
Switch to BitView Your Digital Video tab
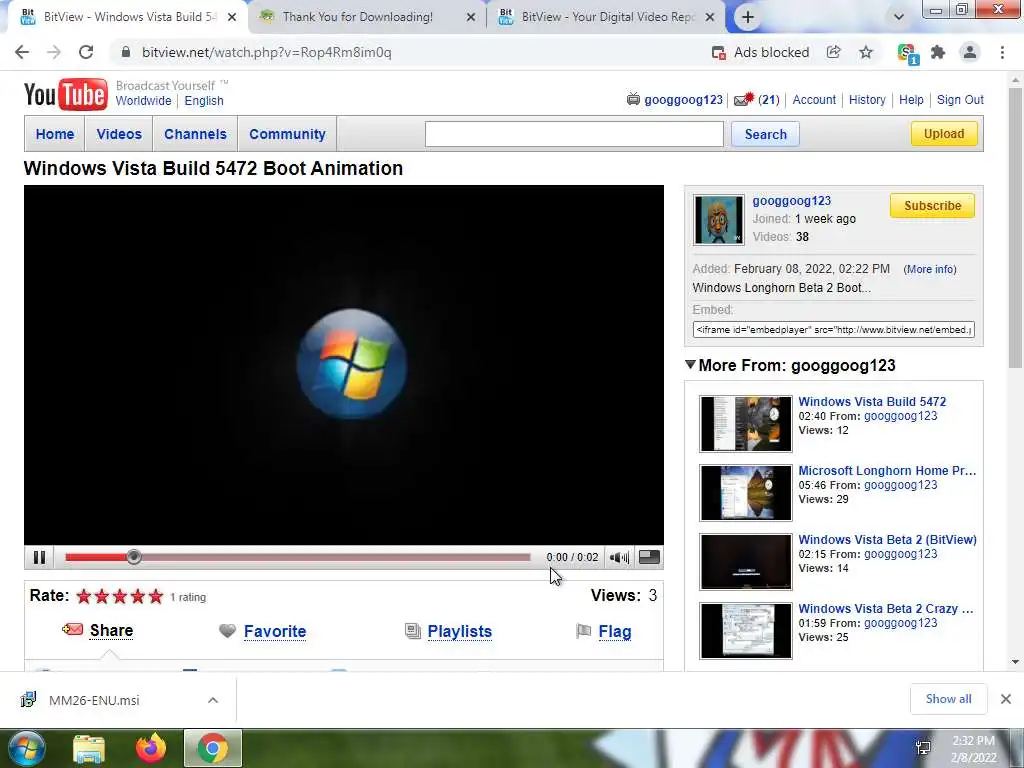607,17
